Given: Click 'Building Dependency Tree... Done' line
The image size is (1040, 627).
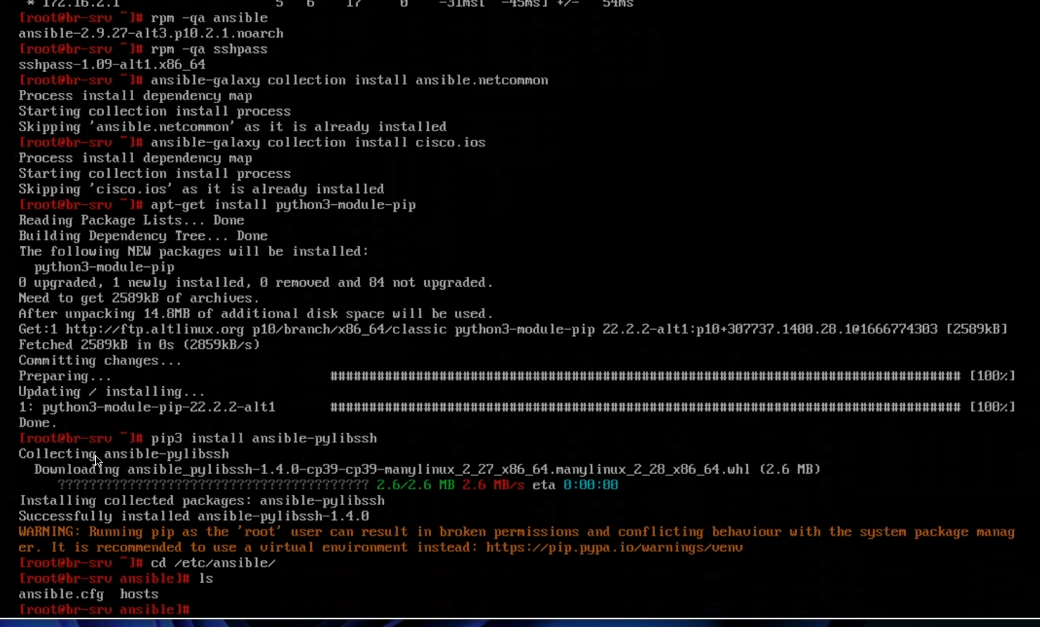Looking at the screenshot, I should [143, 236].
